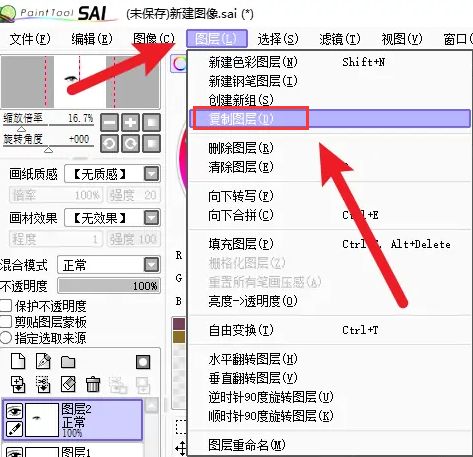
Task: Choose 向下合拼(C) menu entry
Action: coord(330,215)
